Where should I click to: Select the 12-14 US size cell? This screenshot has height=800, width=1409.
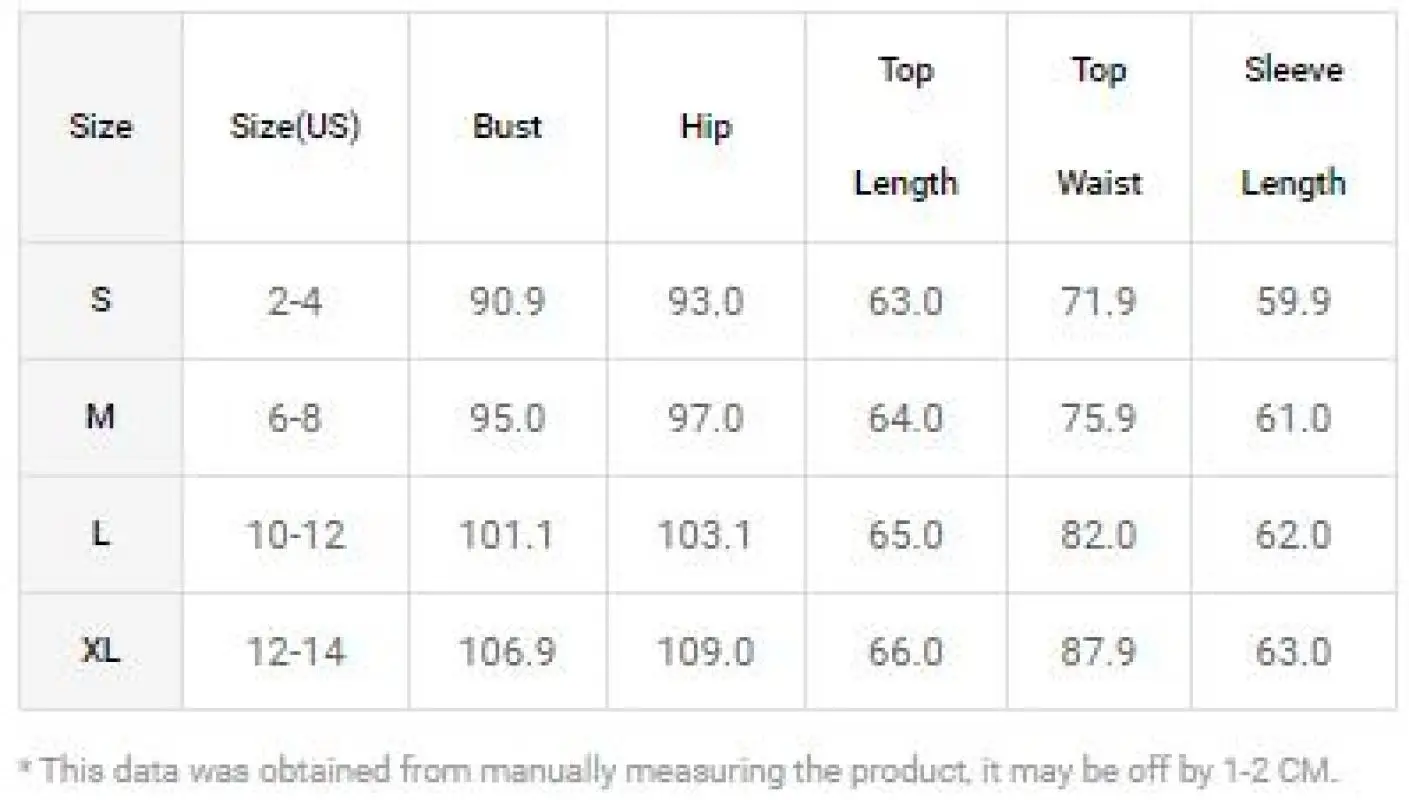[295, 652]
